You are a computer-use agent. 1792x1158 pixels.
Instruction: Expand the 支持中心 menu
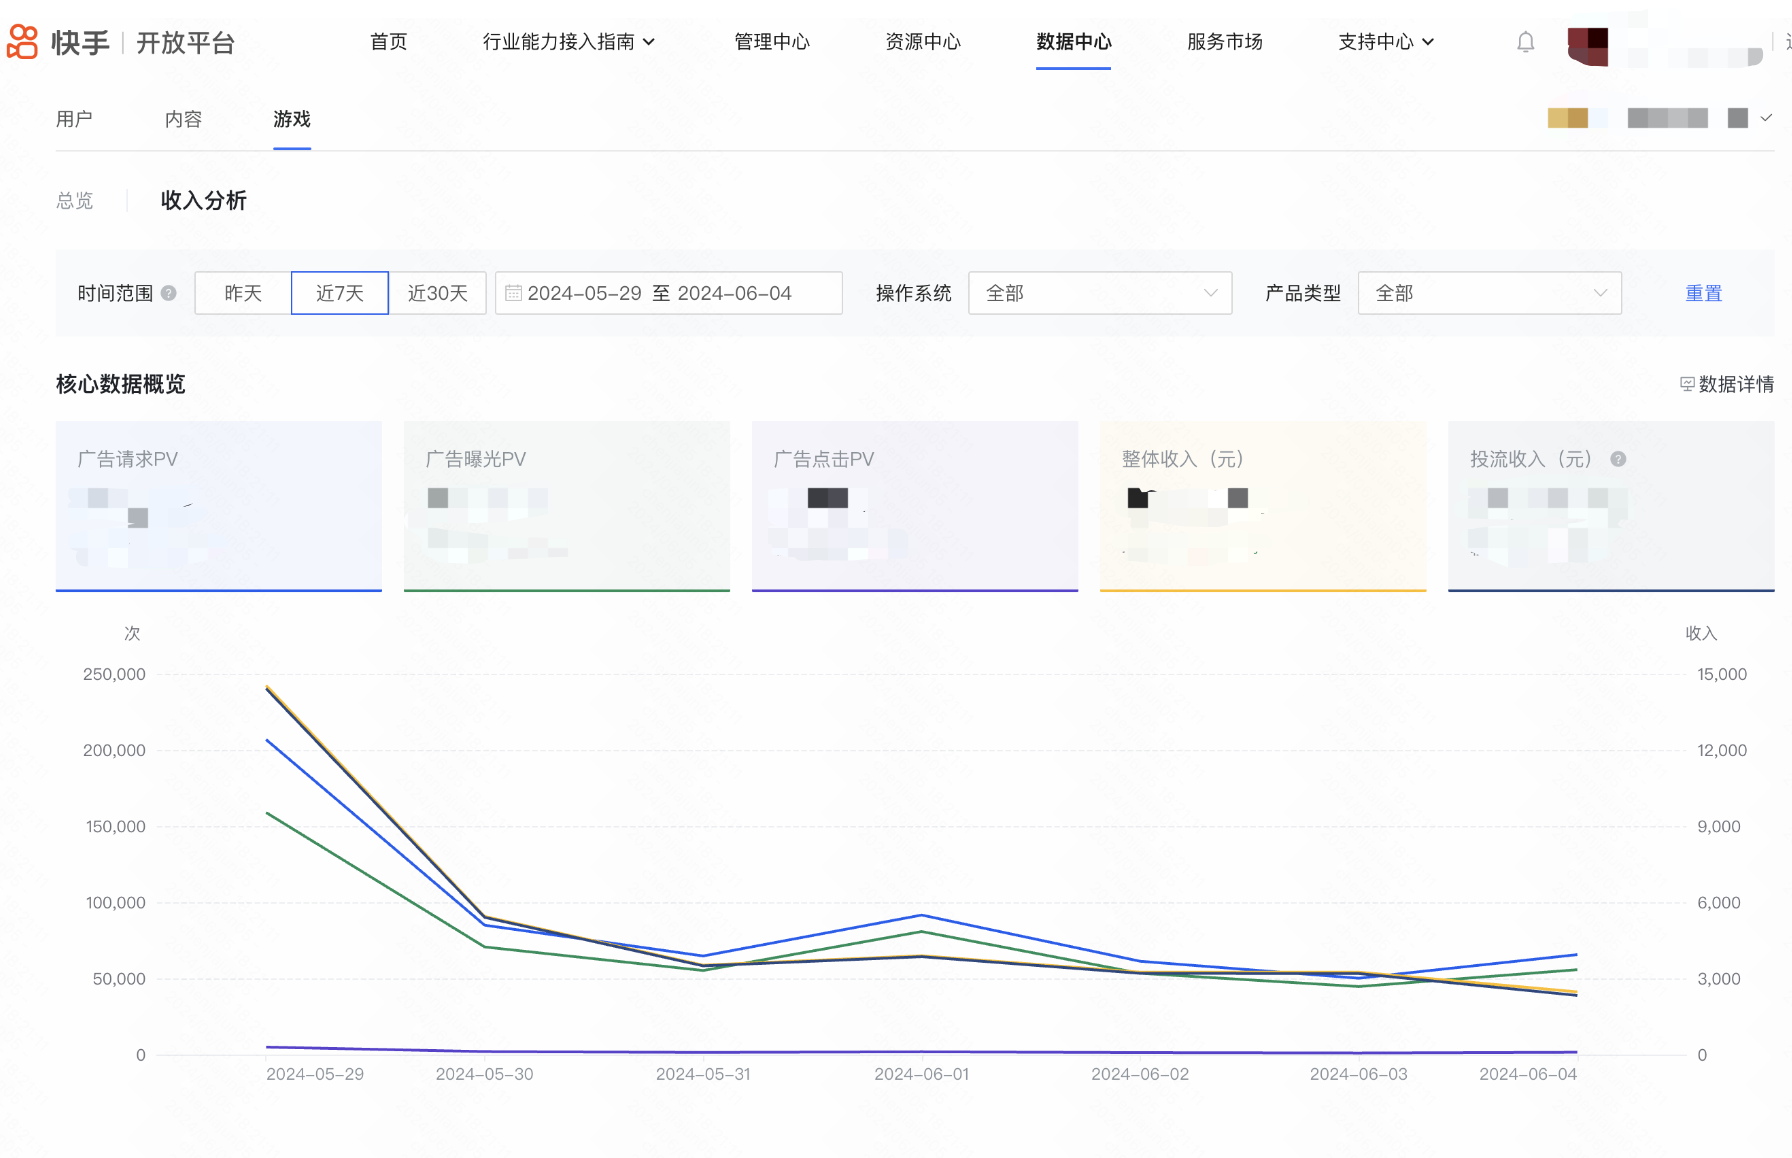[1386, 42]
